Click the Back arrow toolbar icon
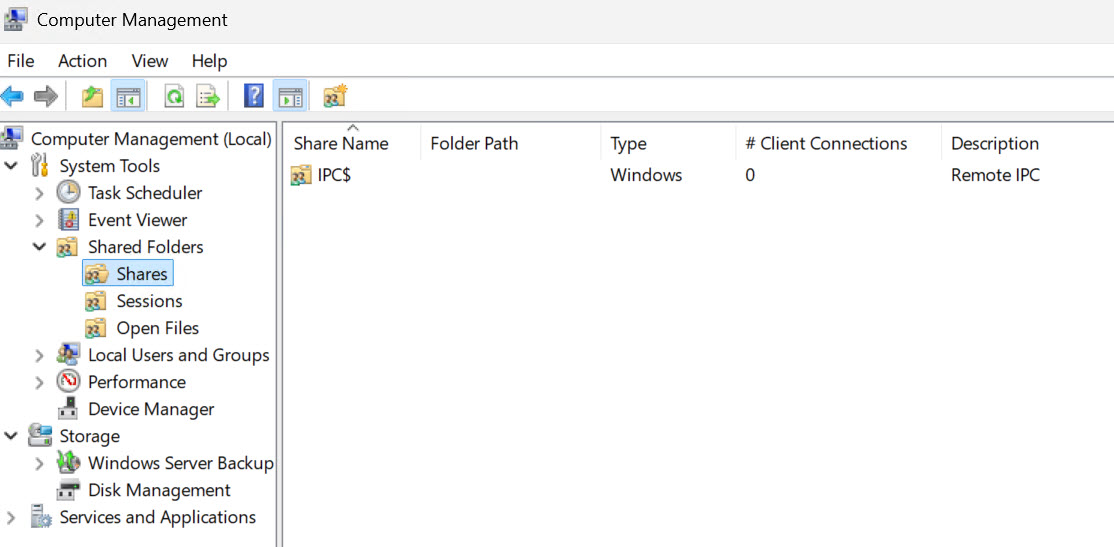This screenshot has height=547, width=1114. tap(12, 96)
